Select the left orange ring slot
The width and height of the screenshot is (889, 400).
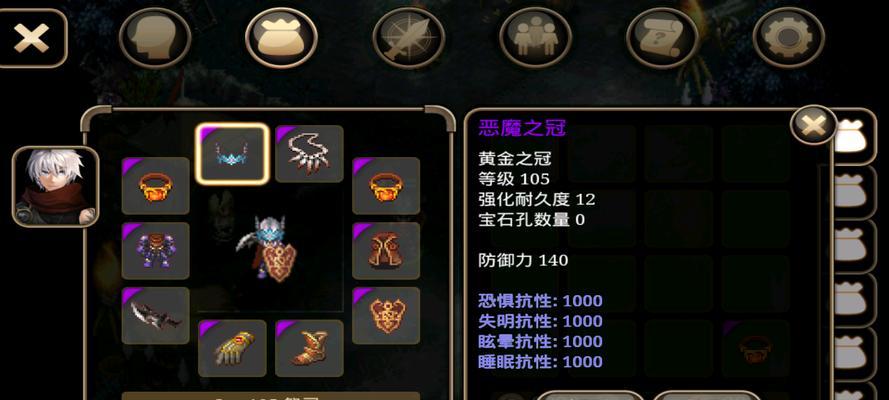pyautogui.click(x=155, y=186)
